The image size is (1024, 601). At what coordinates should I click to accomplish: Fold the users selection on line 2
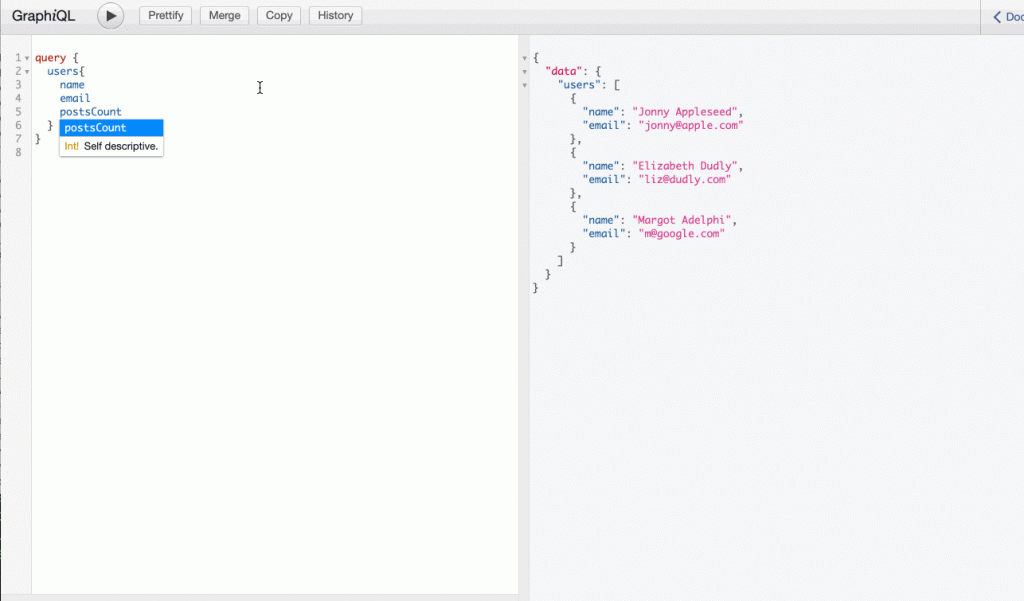(27, 72)
